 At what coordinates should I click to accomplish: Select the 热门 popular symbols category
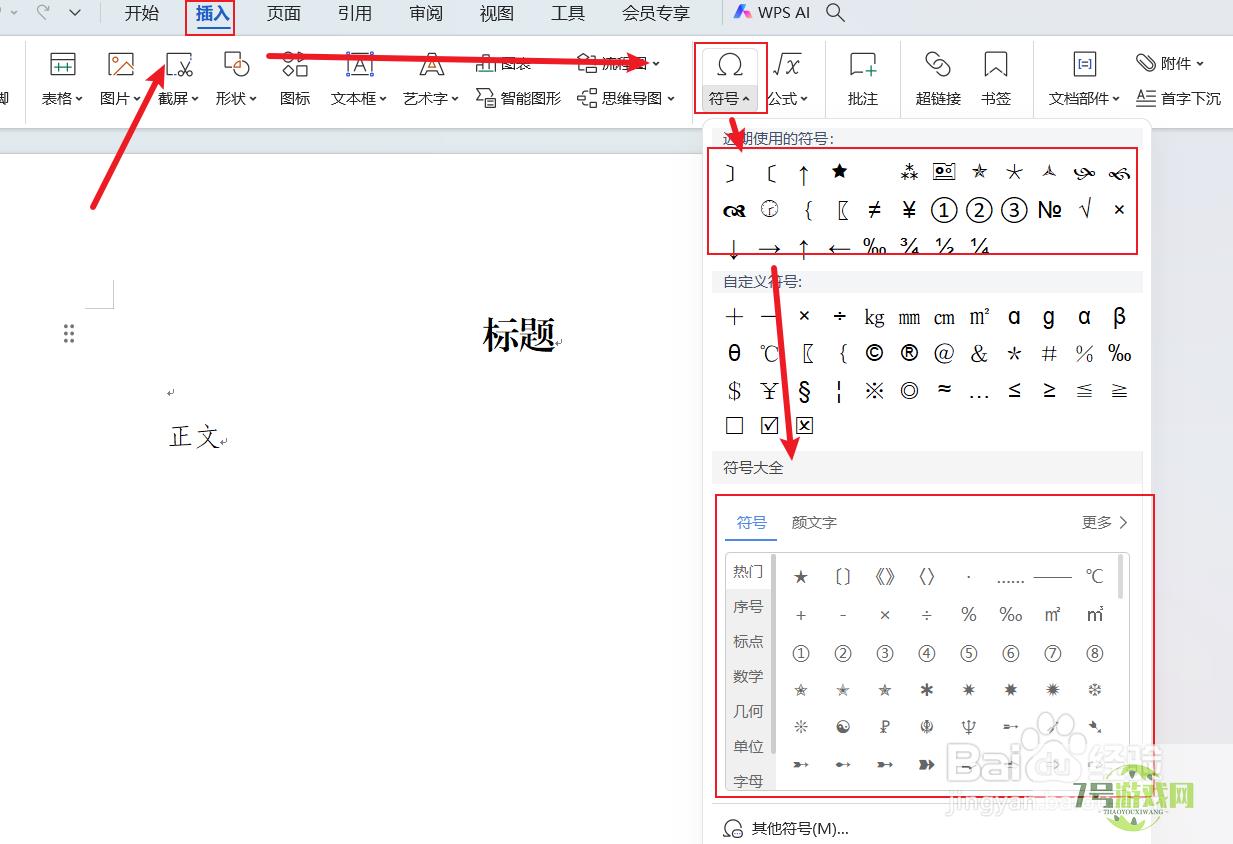click(748, 571)
